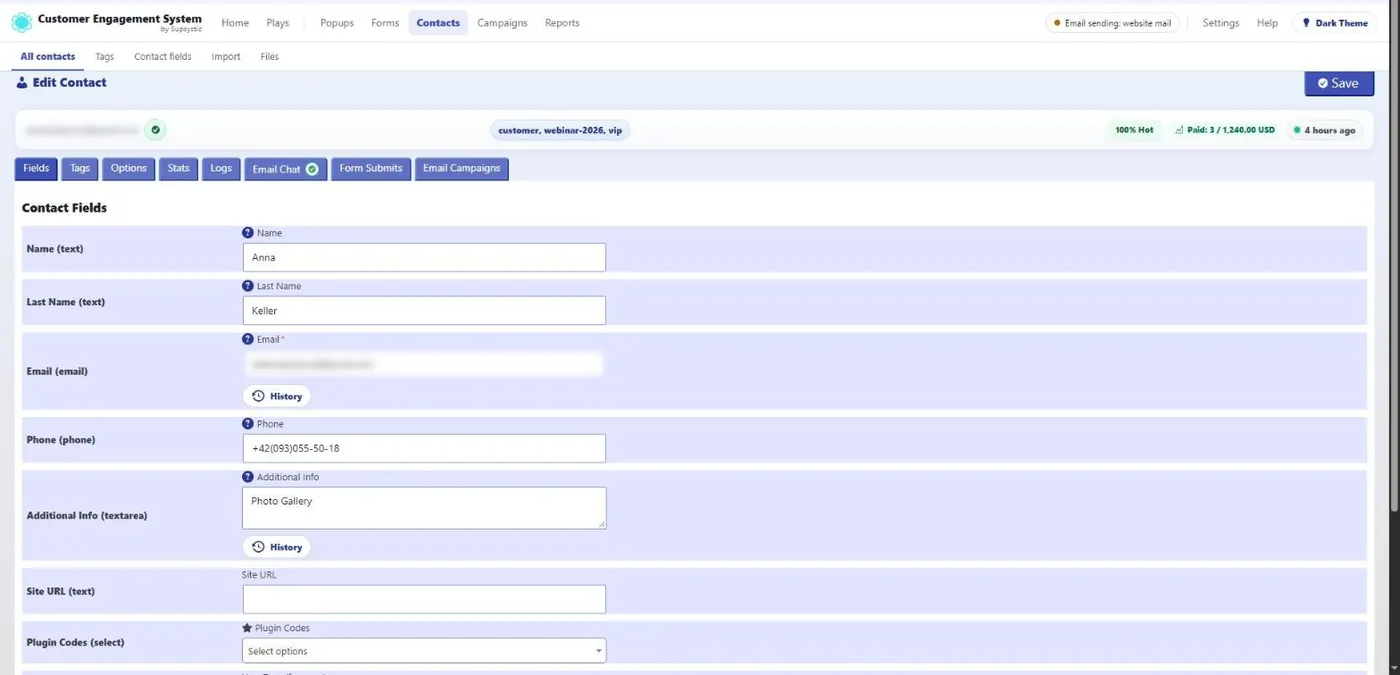Click the Edit Contact person icon

(x=22, y=83)
